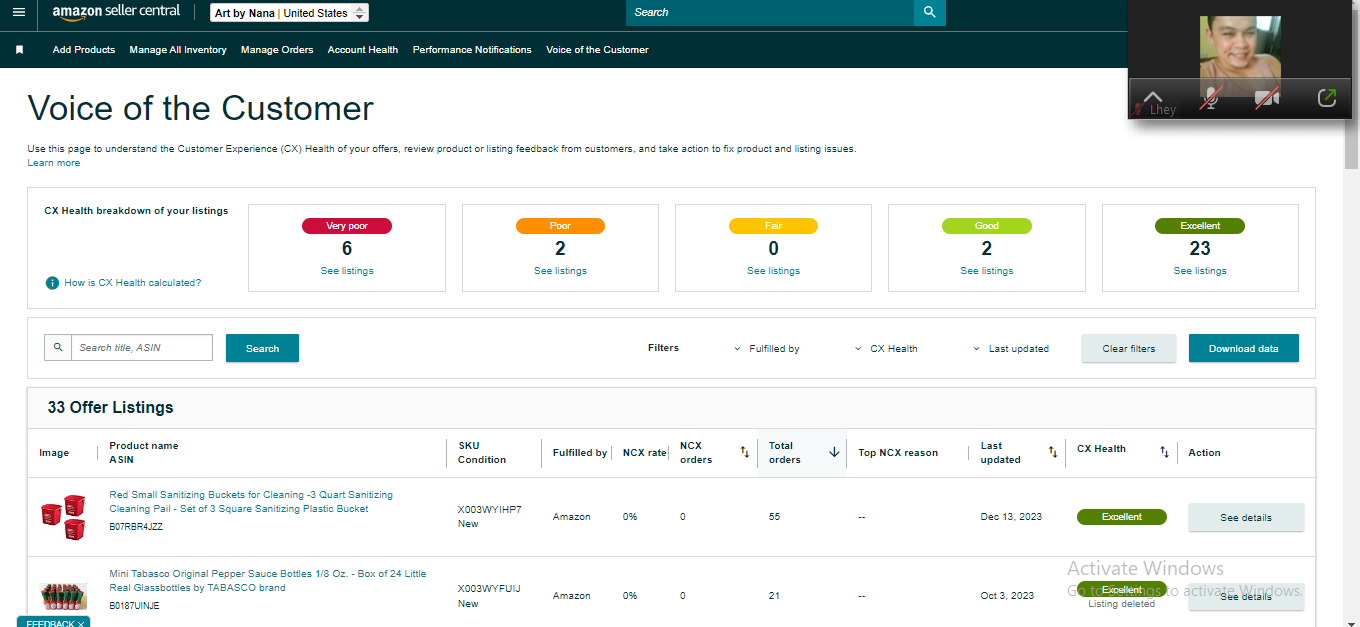This screenshot has height=627, width=1360.
Task: Open the Art by Nana store selector
Action: click(290, 13)
